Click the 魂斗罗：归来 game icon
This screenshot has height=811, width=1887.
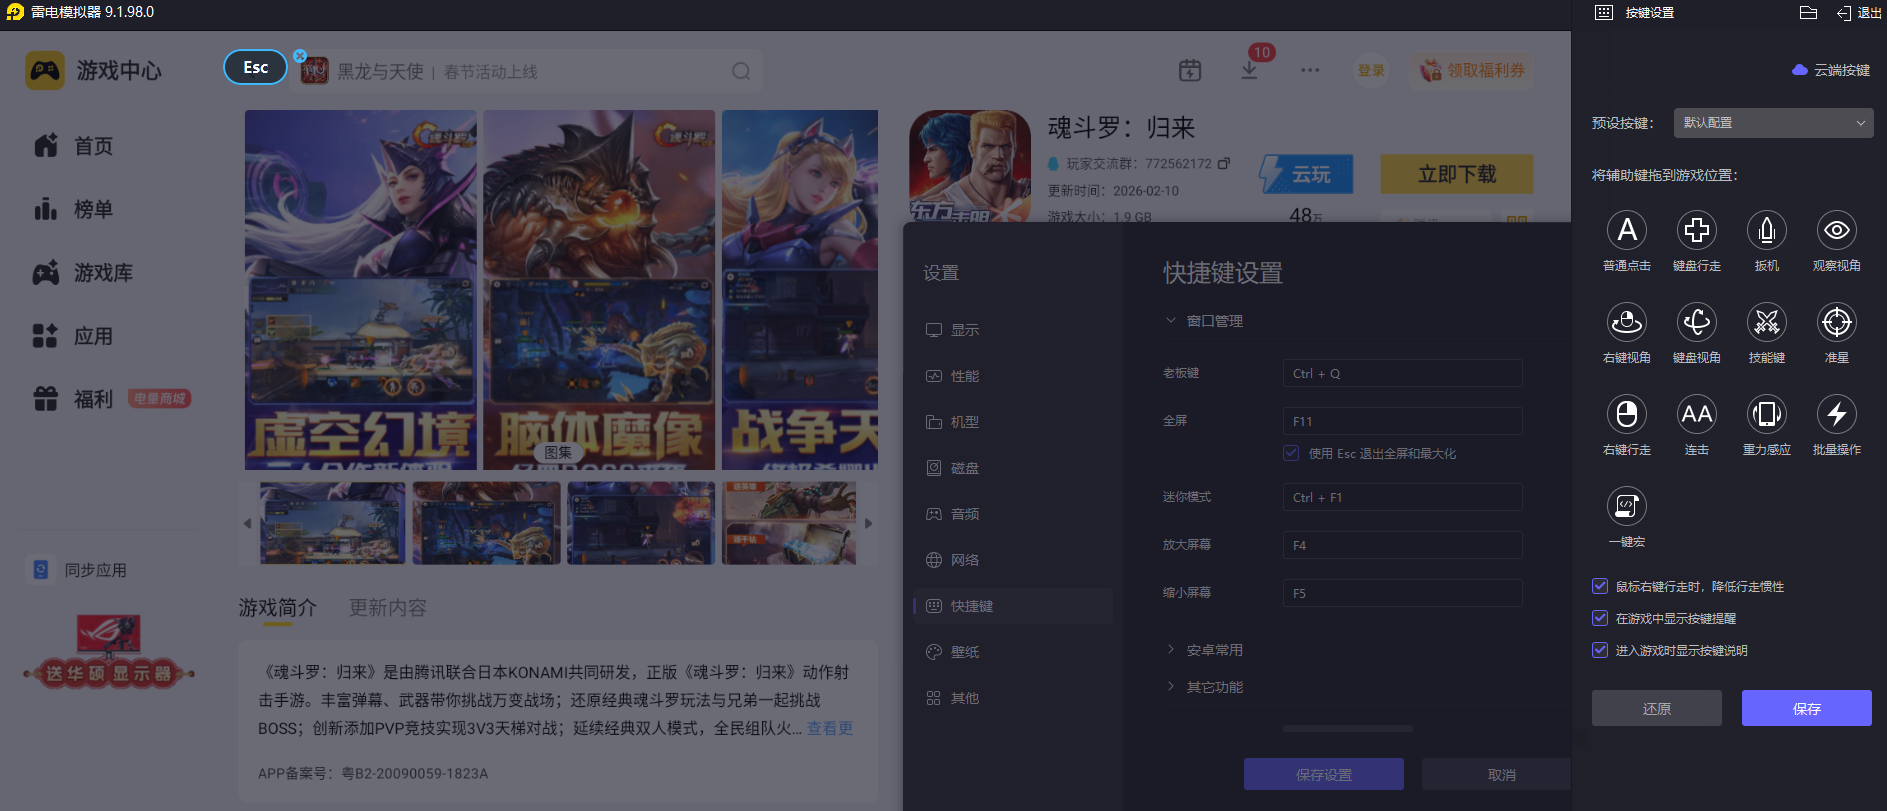[x=970, y=167]
